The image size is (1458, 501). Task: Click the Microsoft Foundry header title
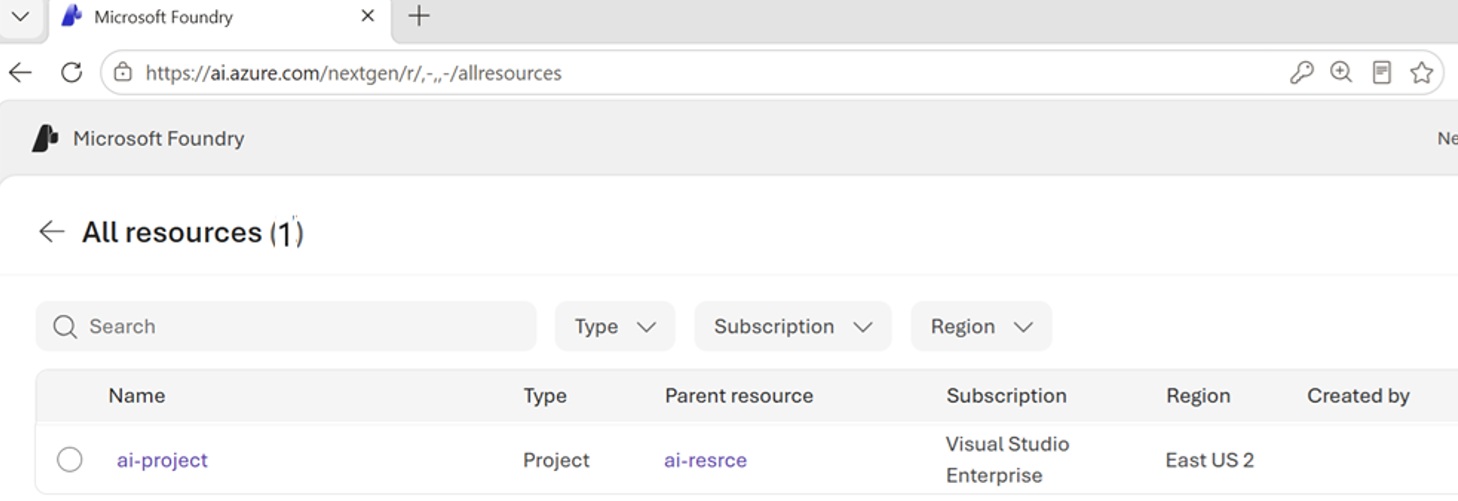click(x=159, y=138)
